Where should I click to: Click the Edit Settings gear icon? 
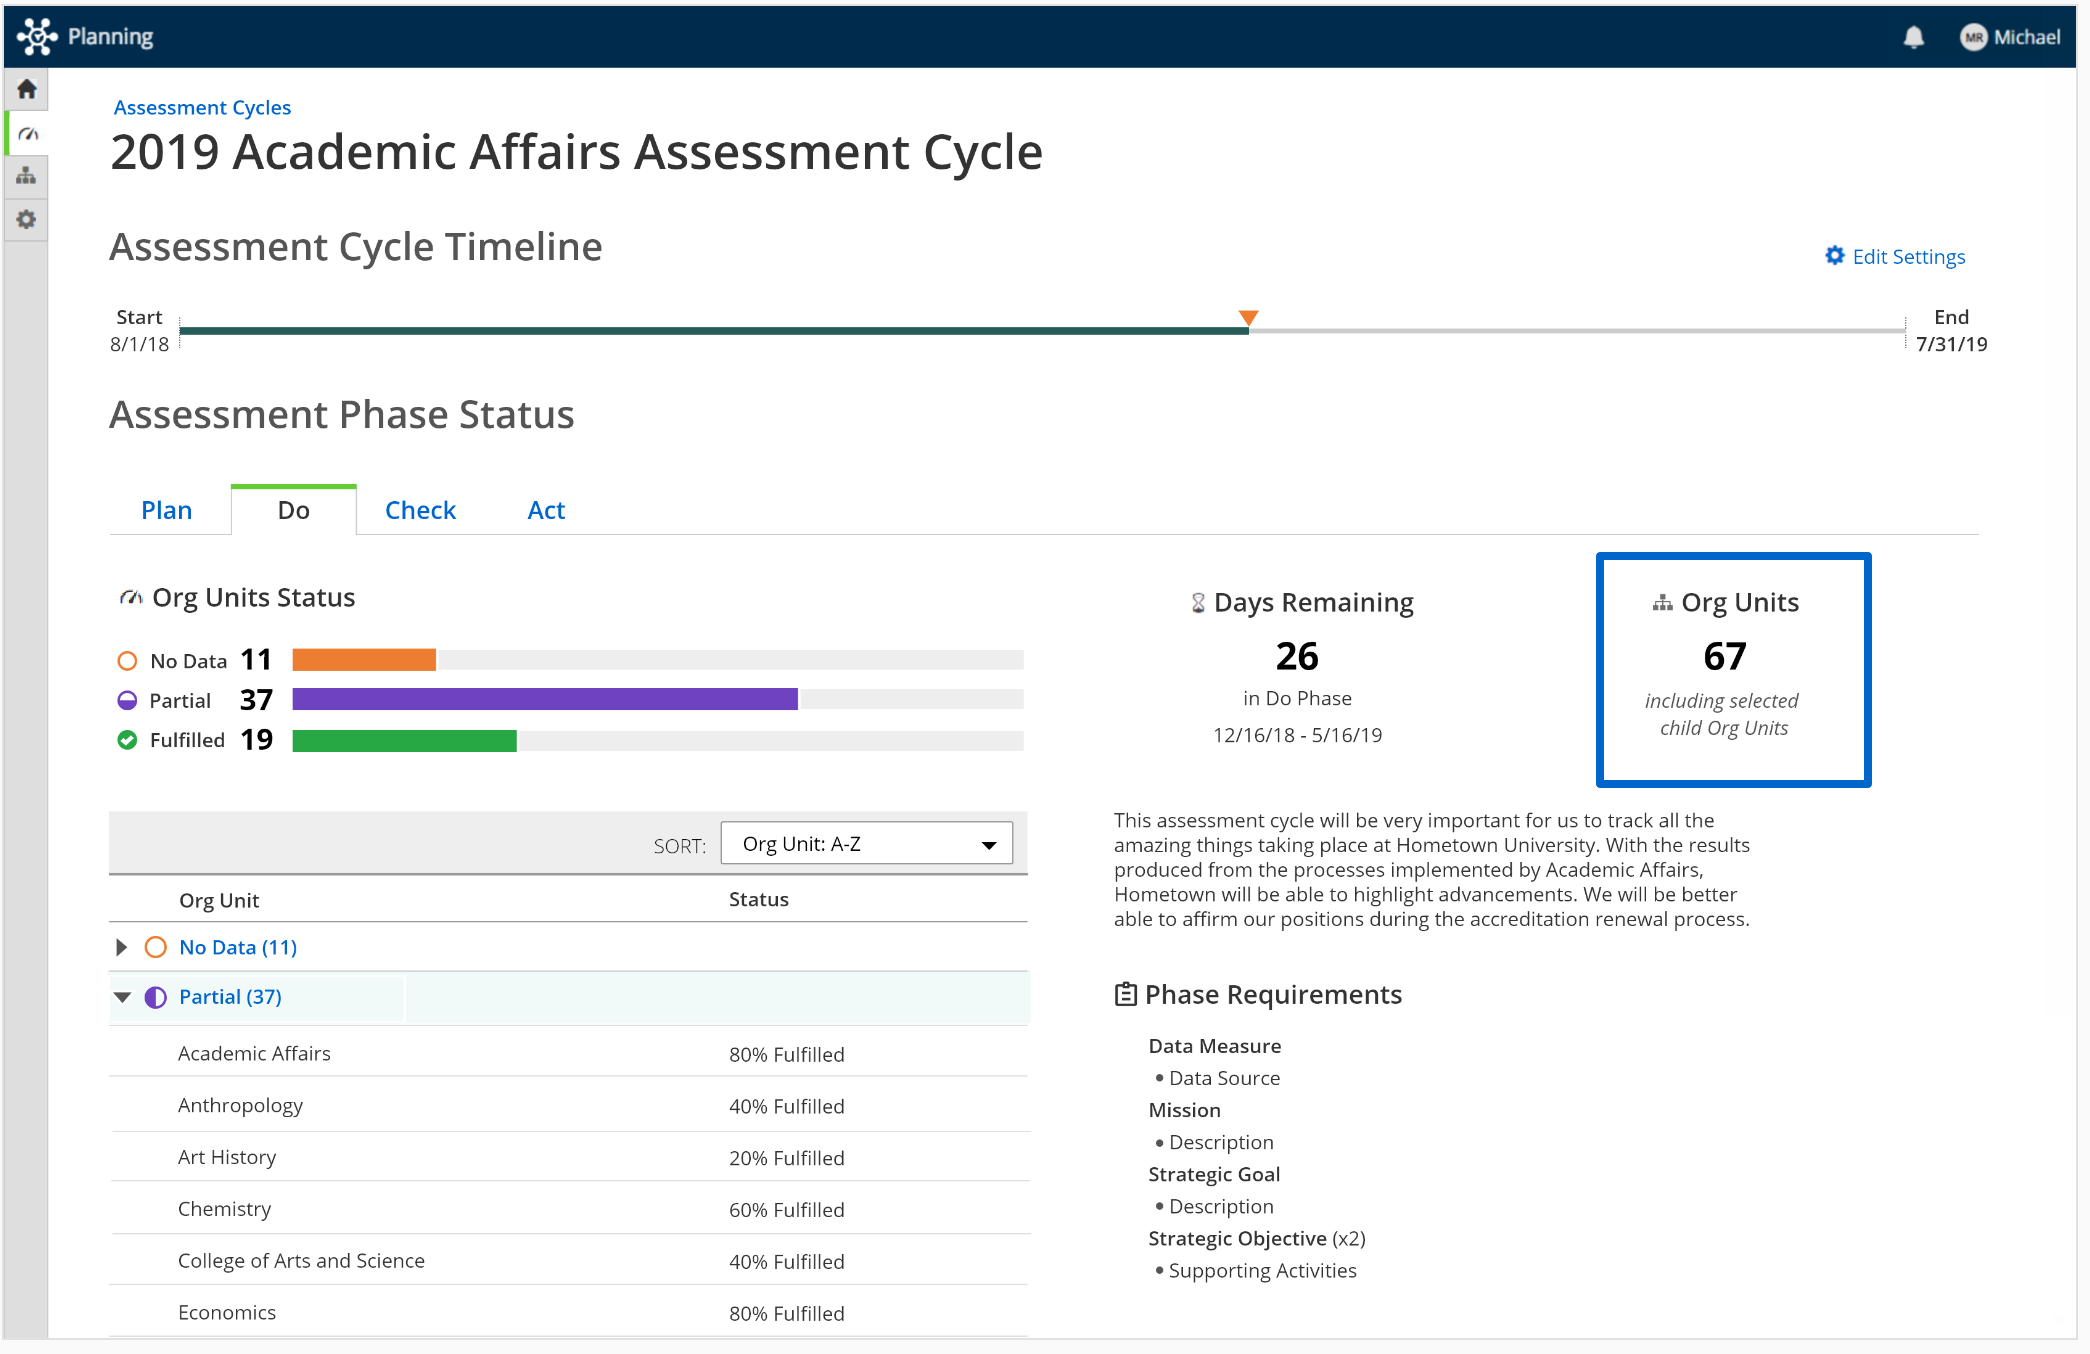(x=1834, y=256)
